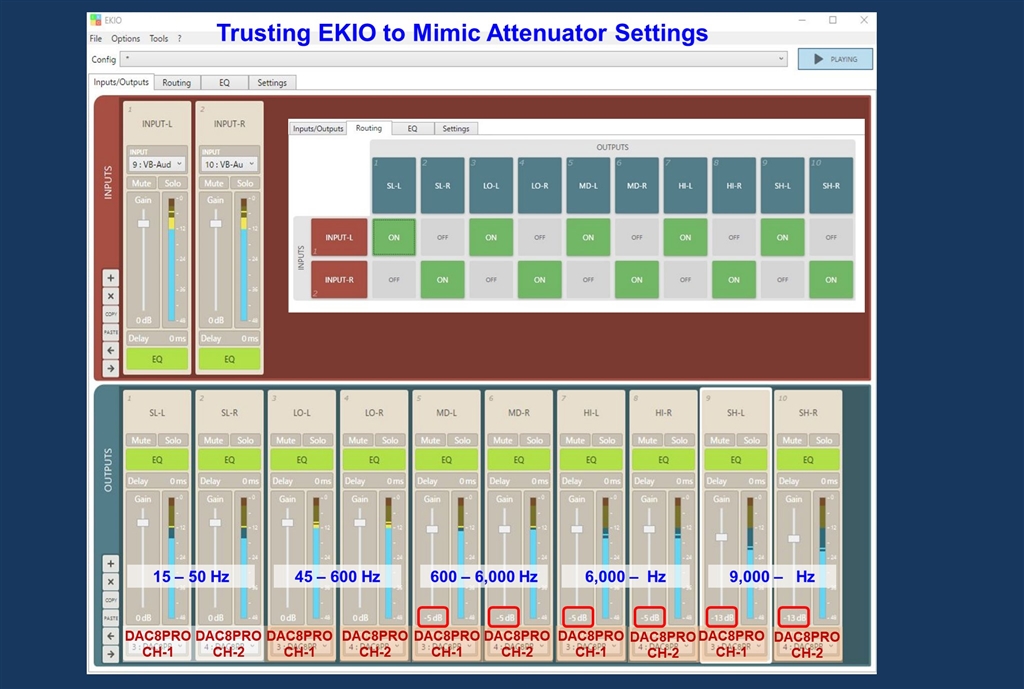
Task: Solo the HI-L output channel
Action: click(x=607, y=440)
